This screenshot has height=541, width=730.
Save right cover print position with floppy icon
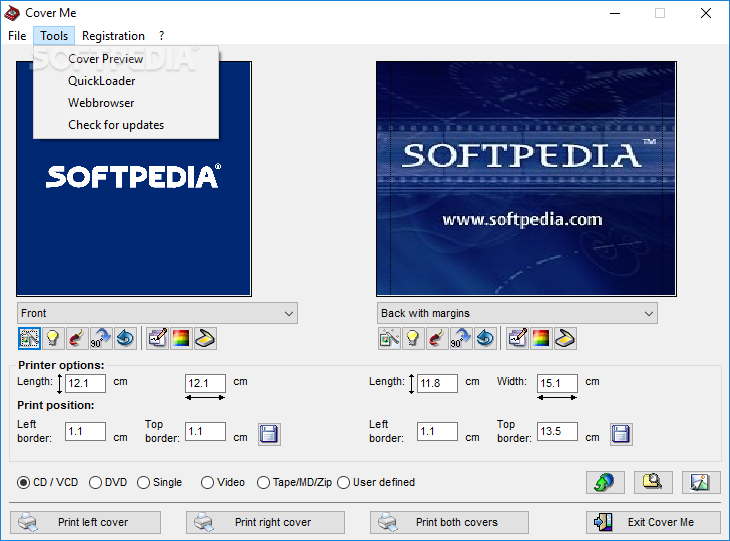[621, 434]
